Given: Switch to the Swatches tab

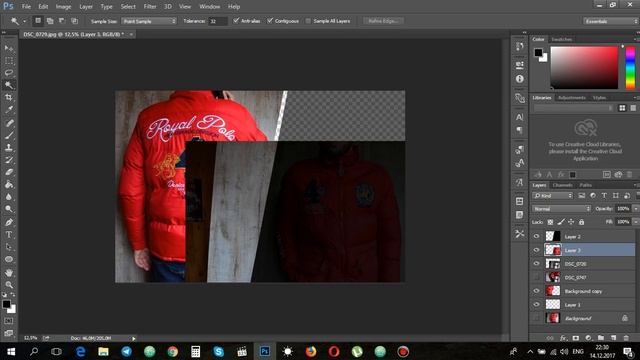Looking at the screenshot, I should click(x=562, y=39).
